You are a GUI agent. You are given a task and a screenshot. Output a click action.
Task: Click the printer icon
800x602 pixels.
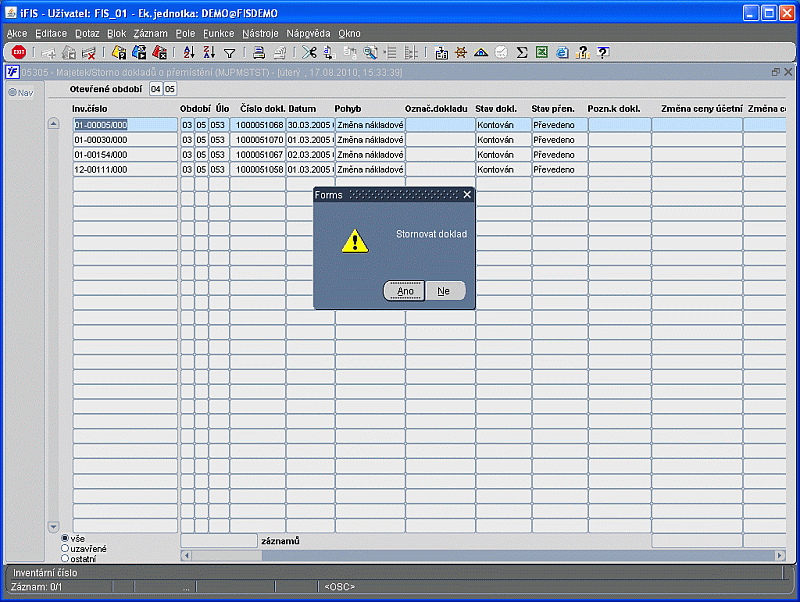pos(259,52)
